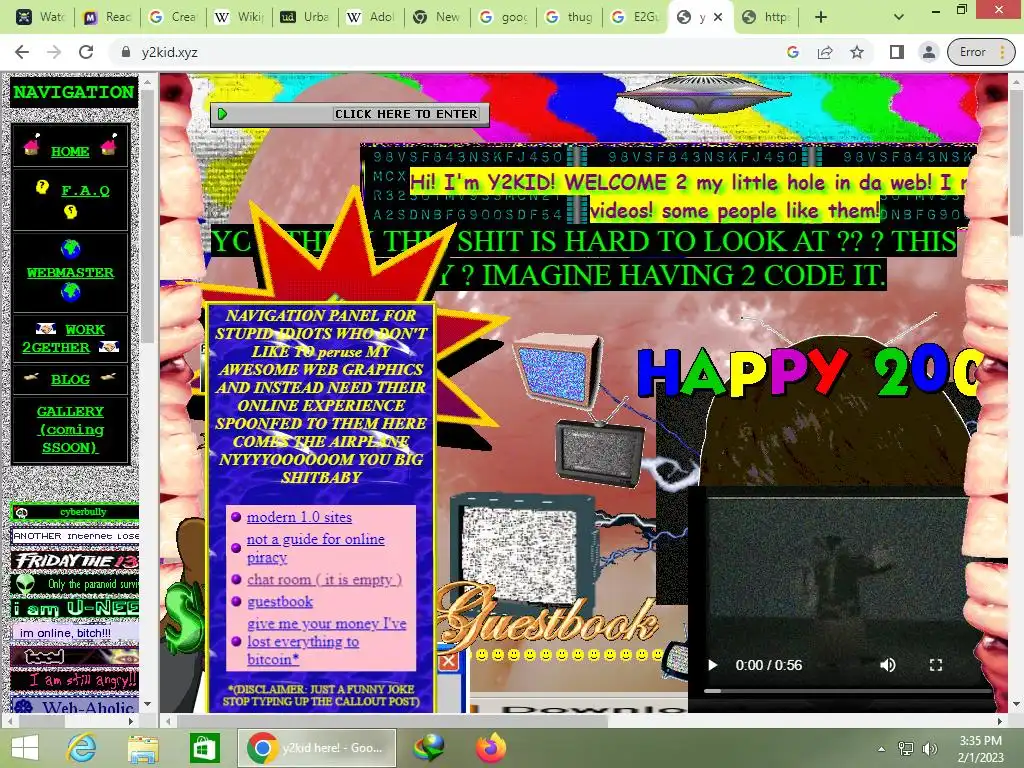
Task: Select the Chrome y2kid here! taskbar button
Action: (x=317, y=748)
